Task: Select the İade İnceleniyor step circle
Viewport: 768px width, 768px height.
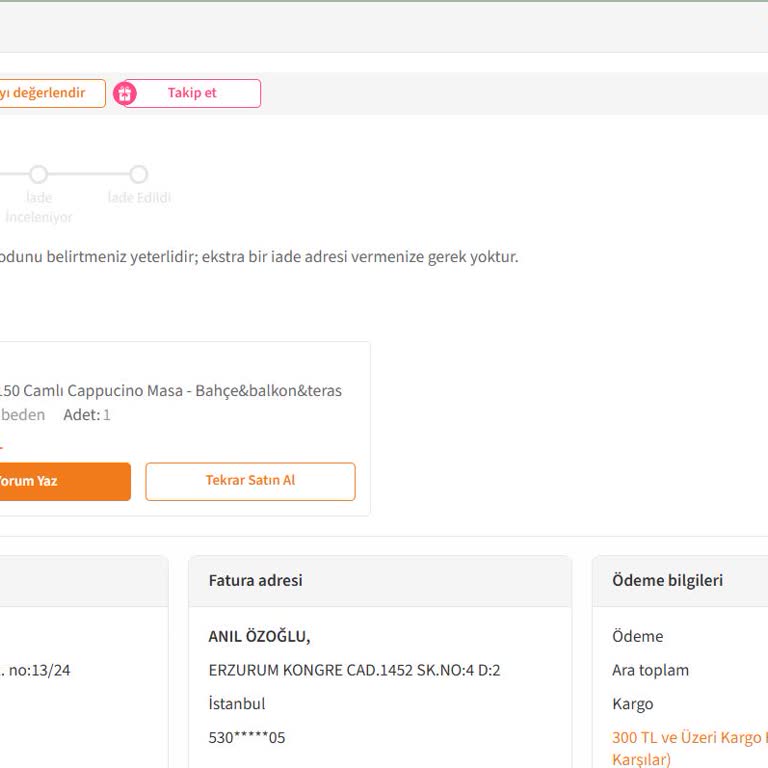Action: [x=38, y=175]
